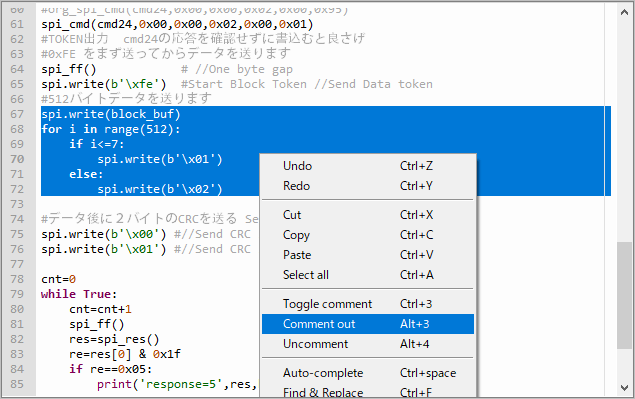Click the spi.write(b'\x01') on line 70

[160, 159]
